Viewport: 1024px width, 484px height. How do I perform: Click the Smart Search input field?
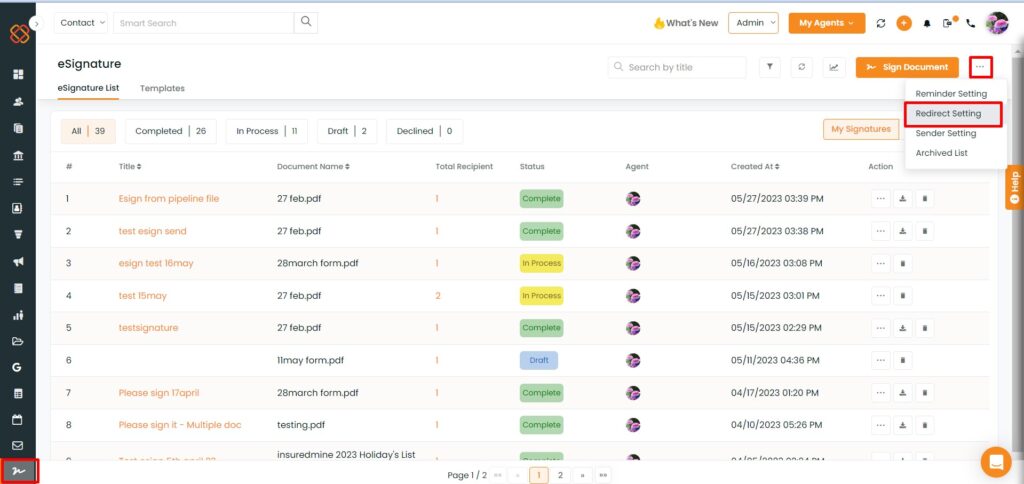(x=204, y=22)
